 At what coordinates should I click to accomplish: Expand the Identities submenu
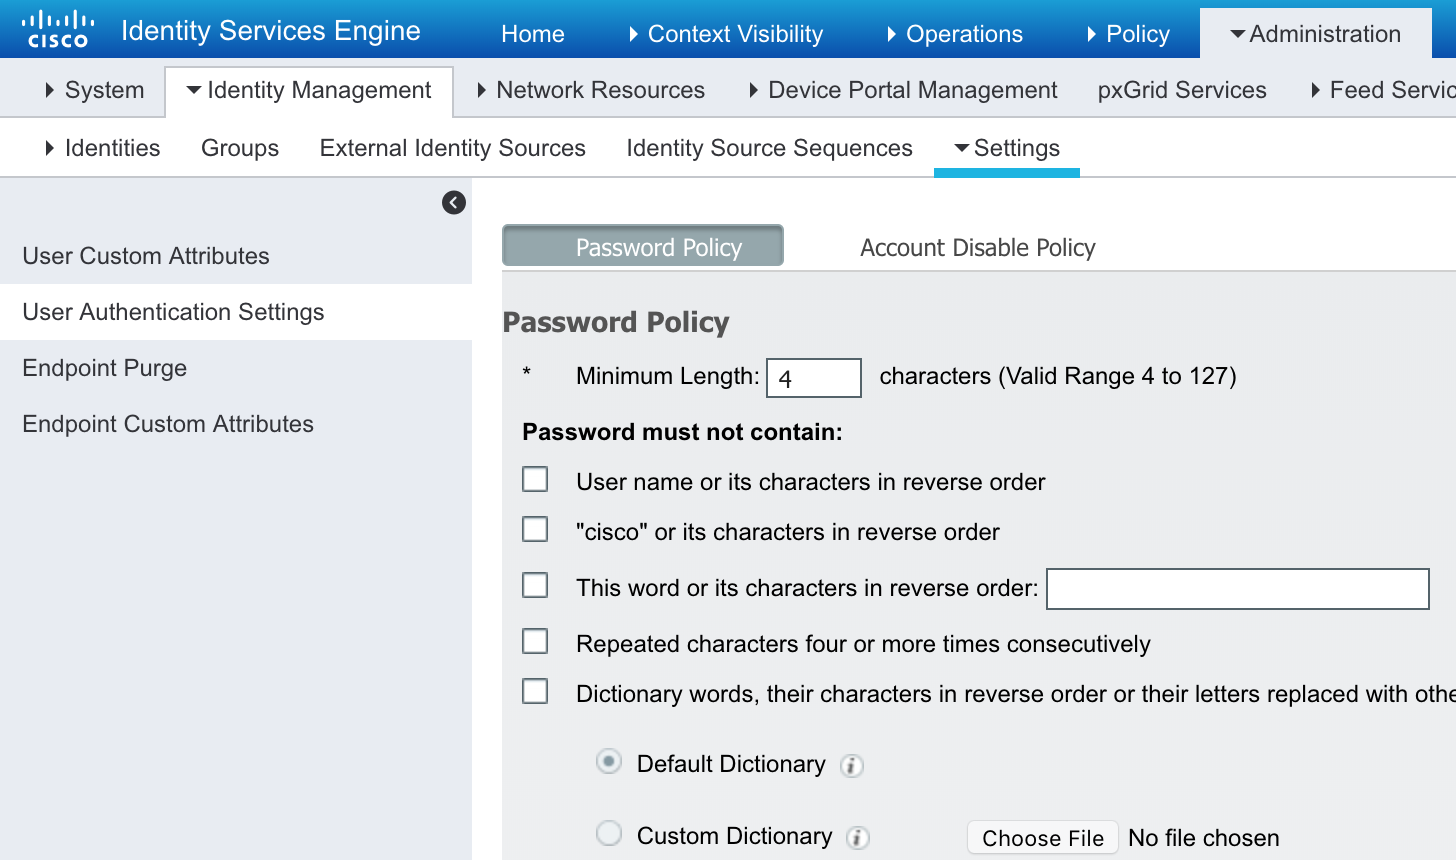click(103, 148)
